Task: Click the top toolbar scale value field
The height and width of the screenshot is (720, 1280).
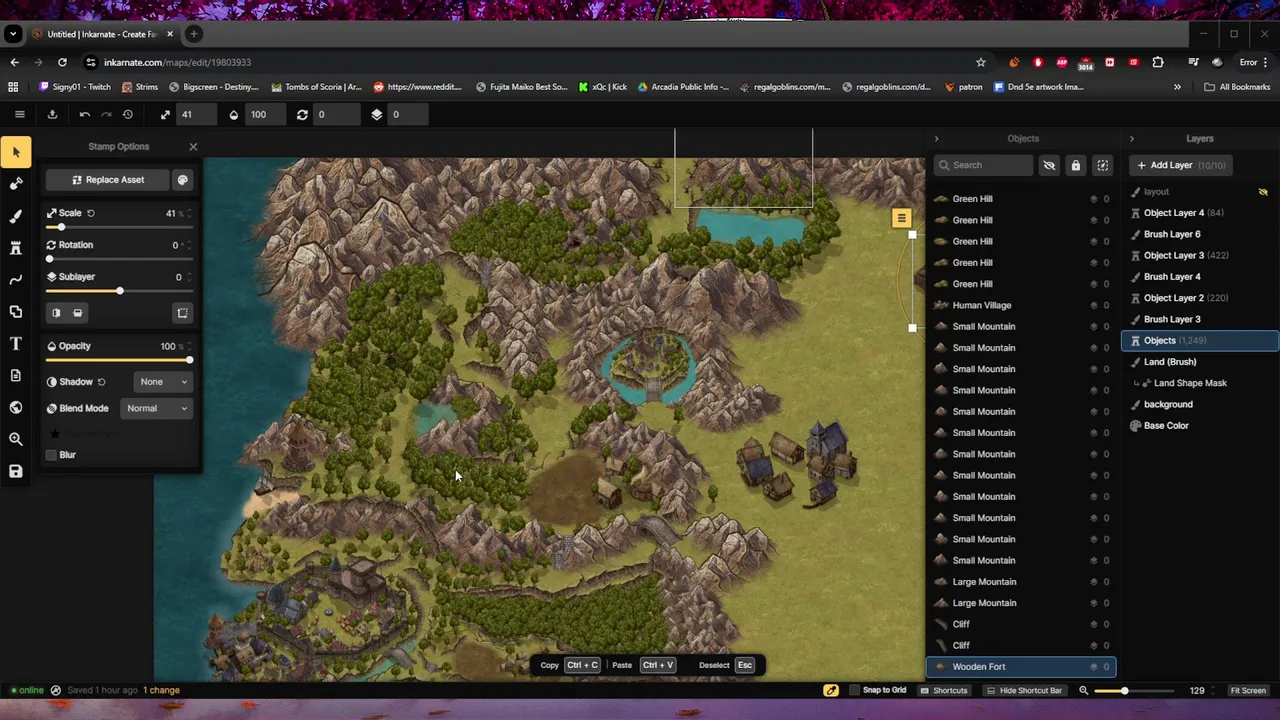Action: point(195,114)
